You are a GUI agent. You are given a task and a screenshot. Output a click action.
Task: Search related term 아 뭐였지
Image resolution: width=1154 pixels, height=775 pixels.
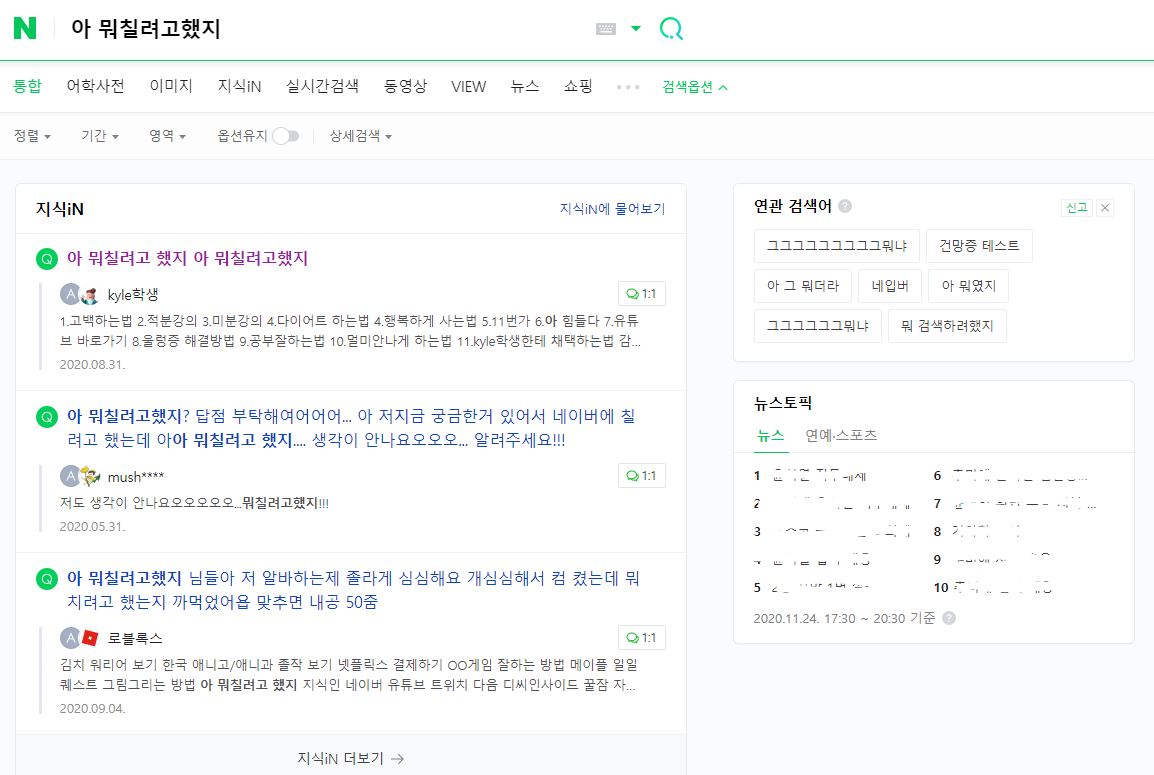(x=969, y=286)
